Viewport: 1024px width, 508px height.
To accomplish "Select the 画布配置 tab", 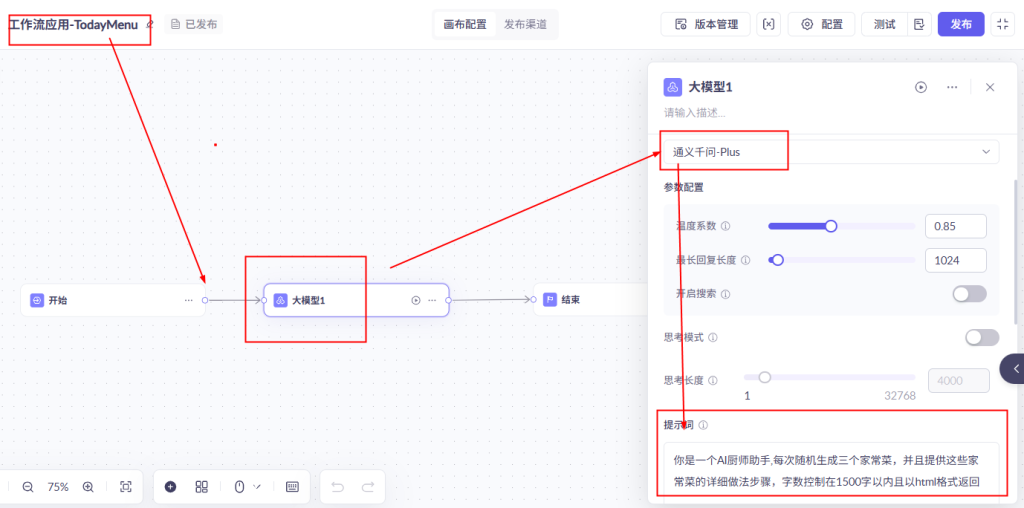I will pos(465,24).
